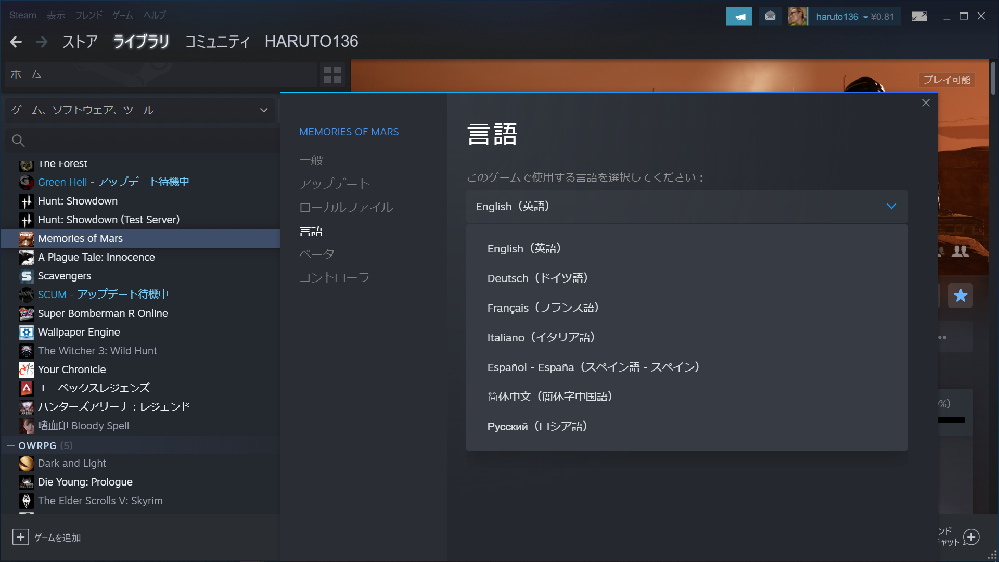The width and height of the screenshot is (999, 562).
Task: Open the 表示 (View) menu
Action: click(x=55, y=15)
